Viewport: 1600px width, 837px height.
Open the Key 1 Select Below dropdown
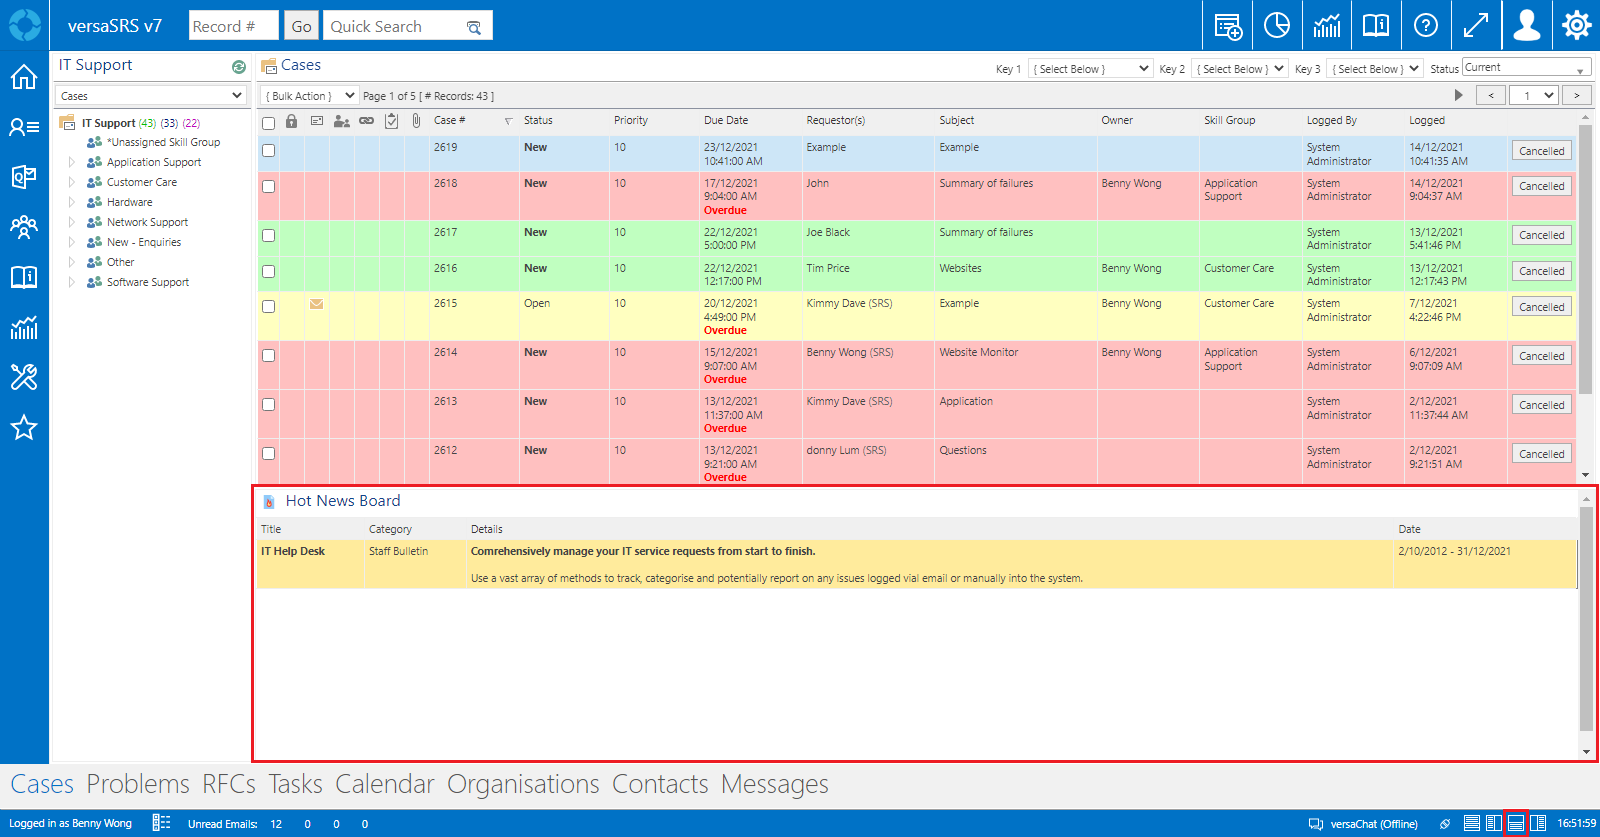click(1090, 69)
